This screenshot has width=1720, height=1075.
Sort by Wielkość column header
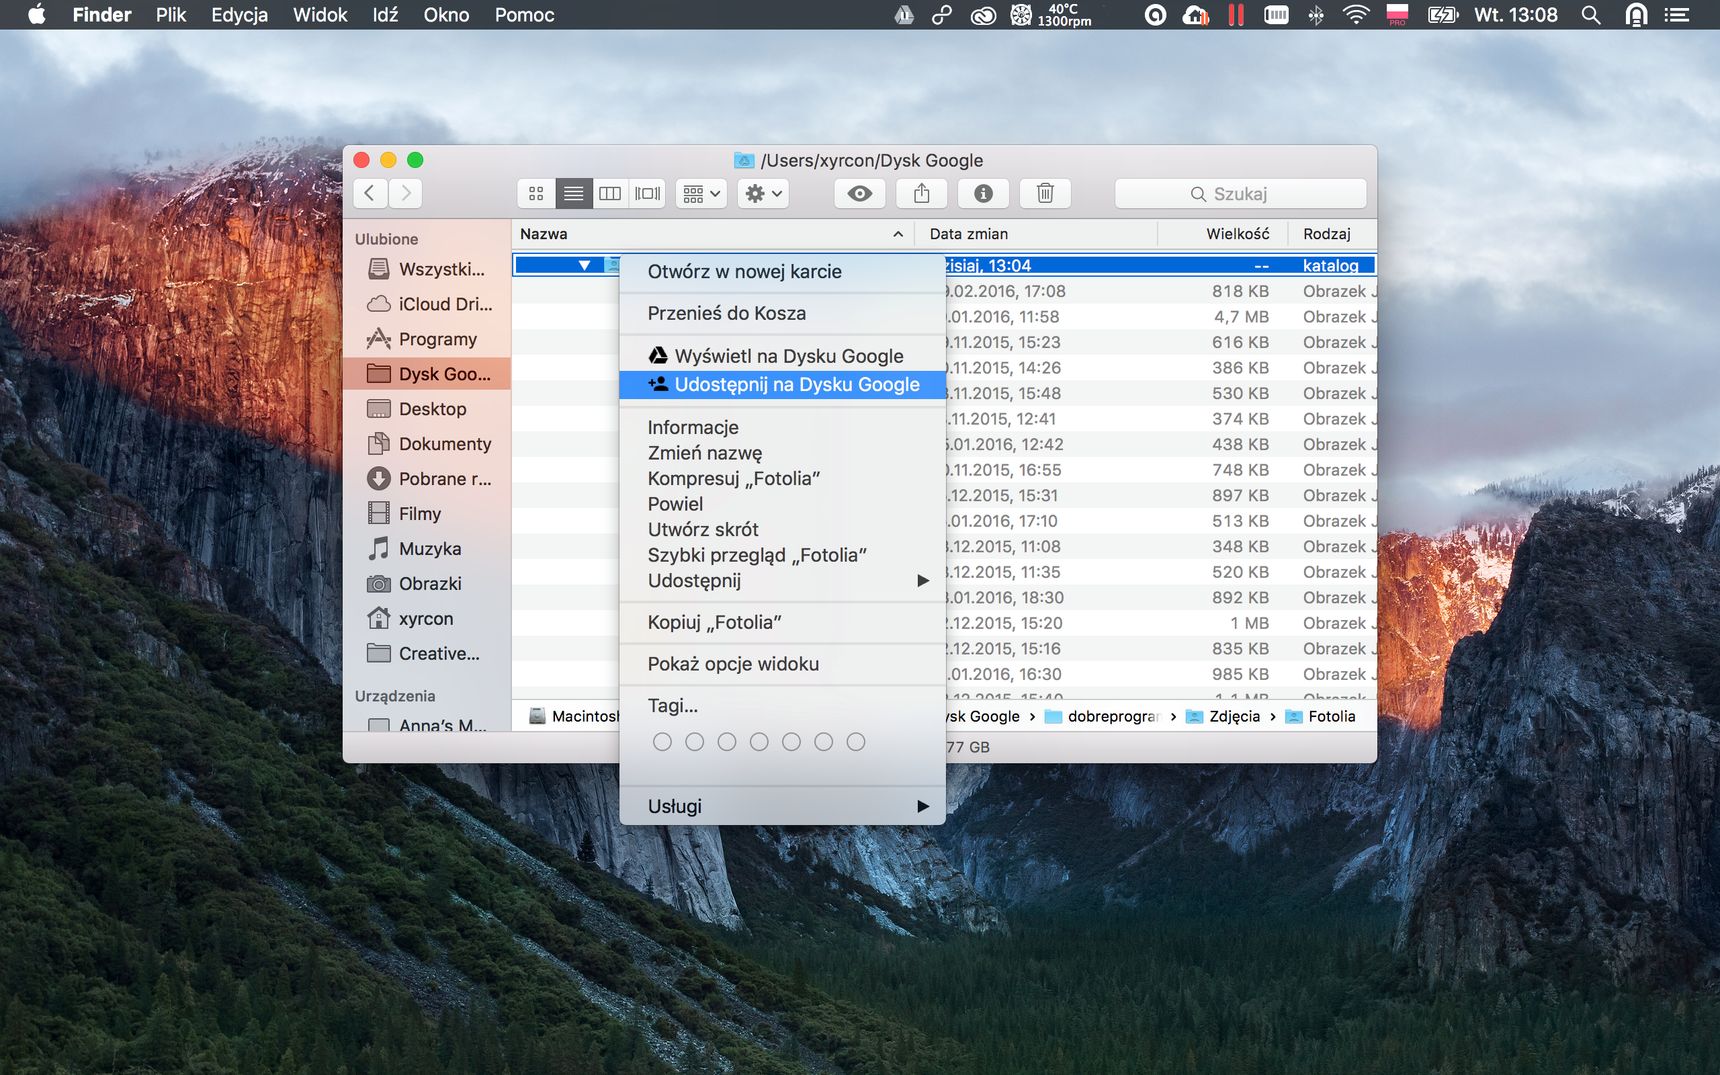1224,234
